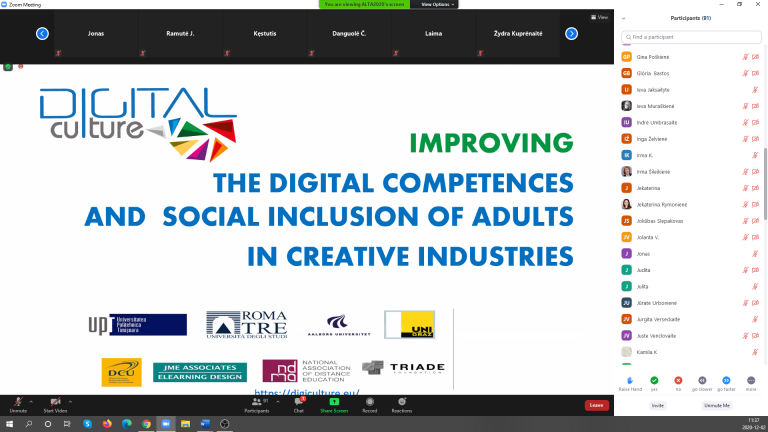The image size is (768, 432).
Task: Select participant Jokūbas Slepakovas
Action: pyautogui.click(x=691, y=221)
